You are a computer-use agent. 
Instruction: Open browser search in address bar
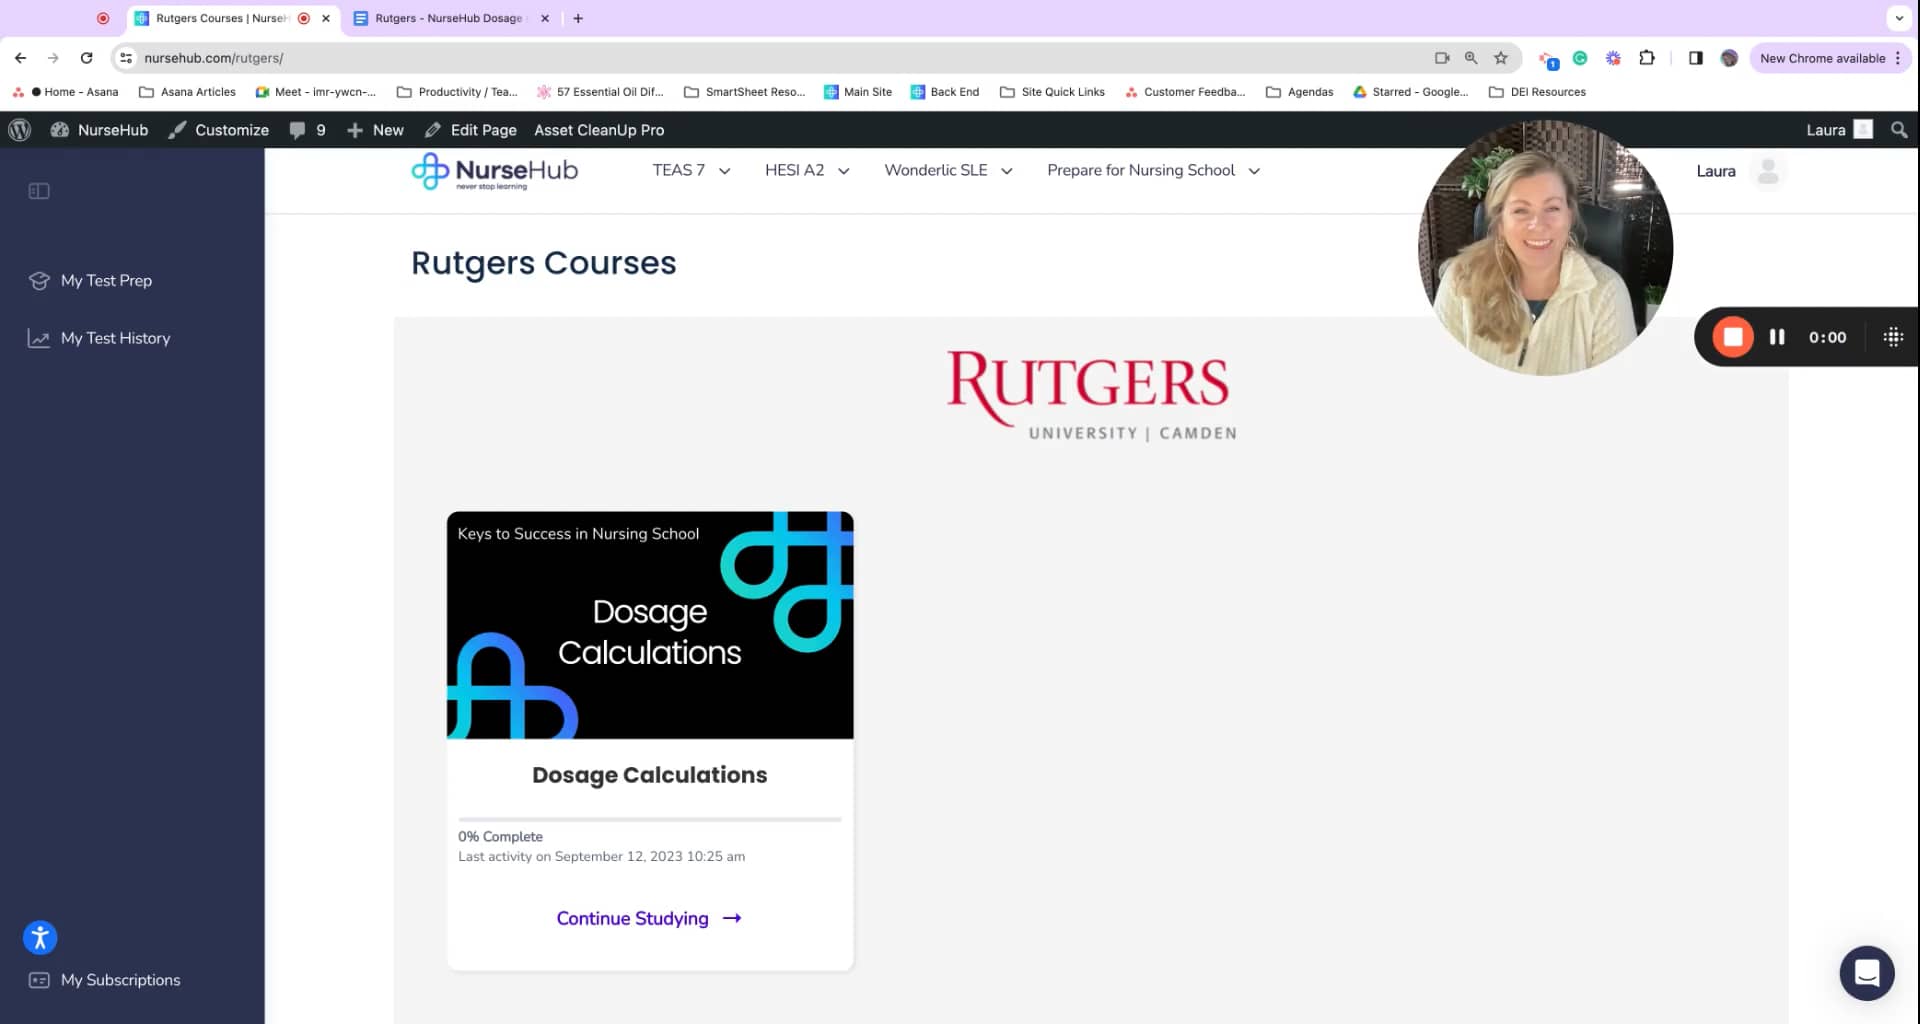(1470, 58)
